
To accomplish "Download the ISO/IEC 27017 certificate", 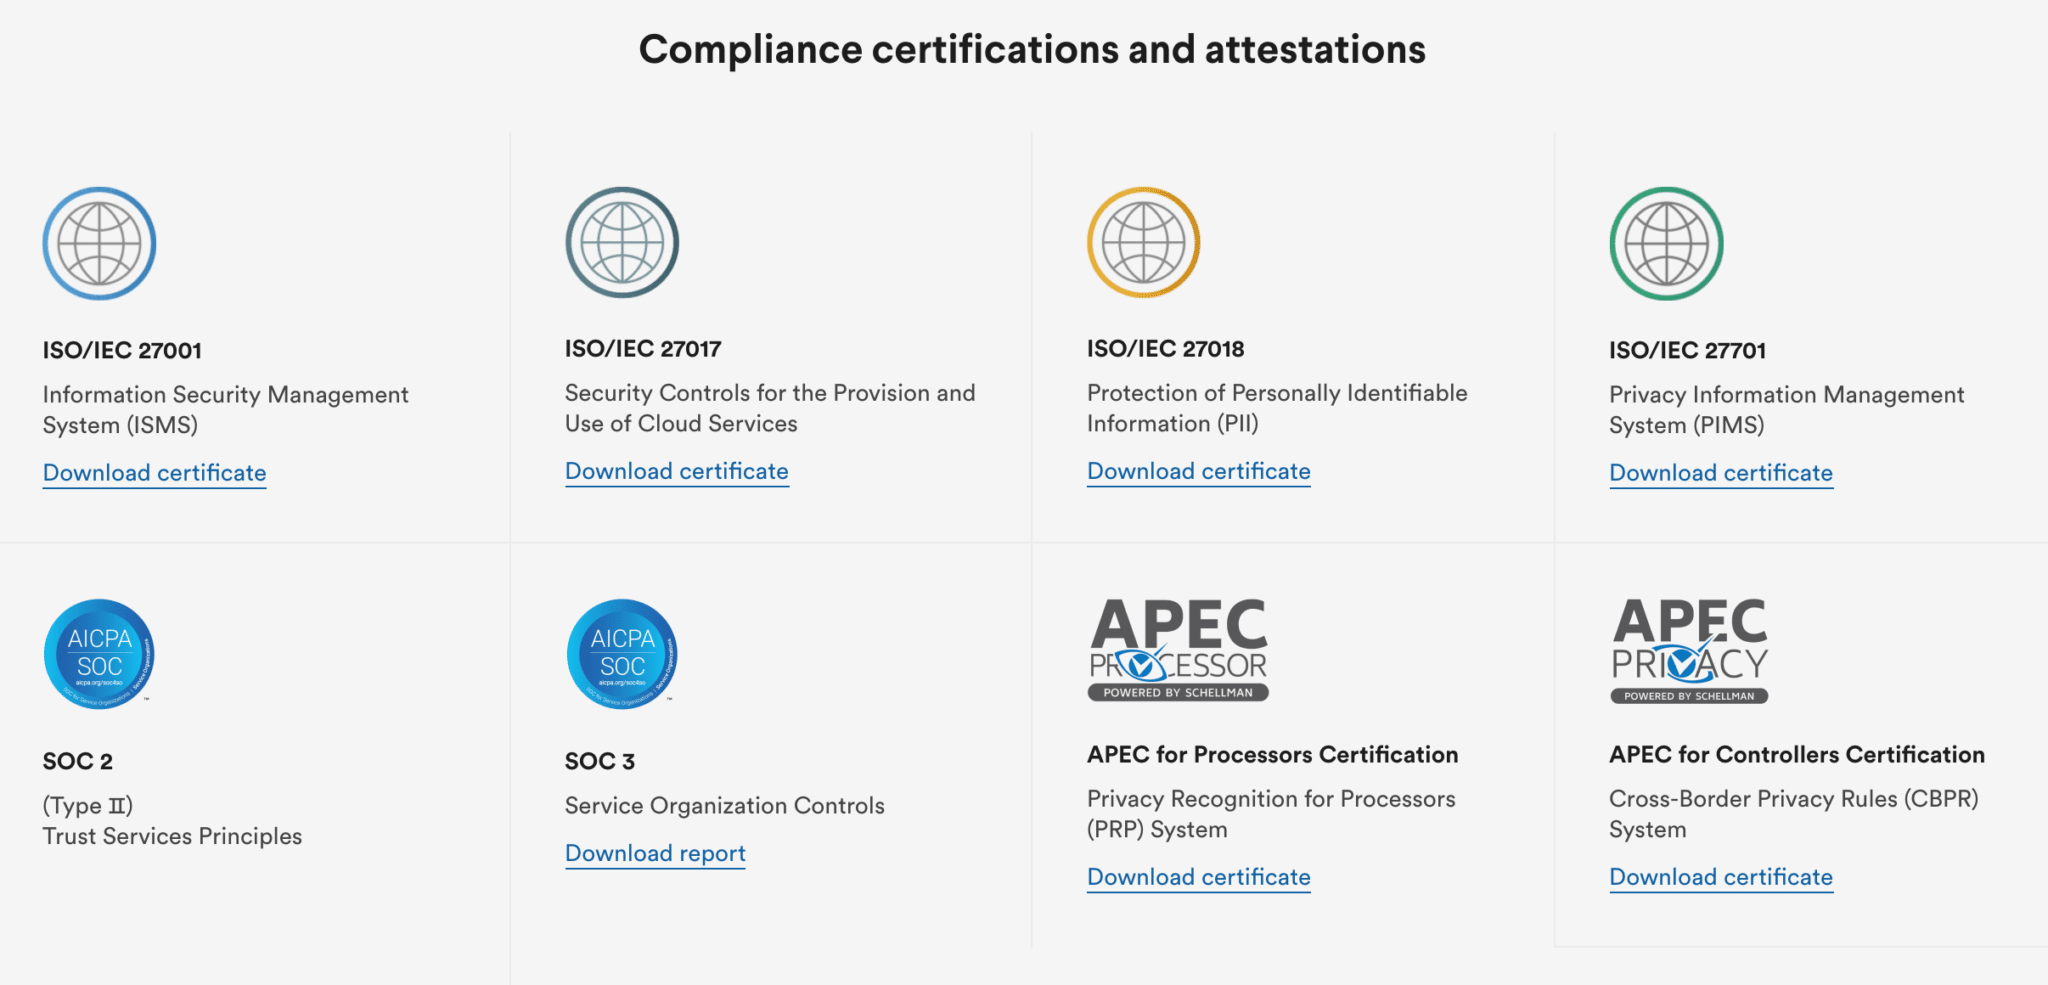I will 677,471.
